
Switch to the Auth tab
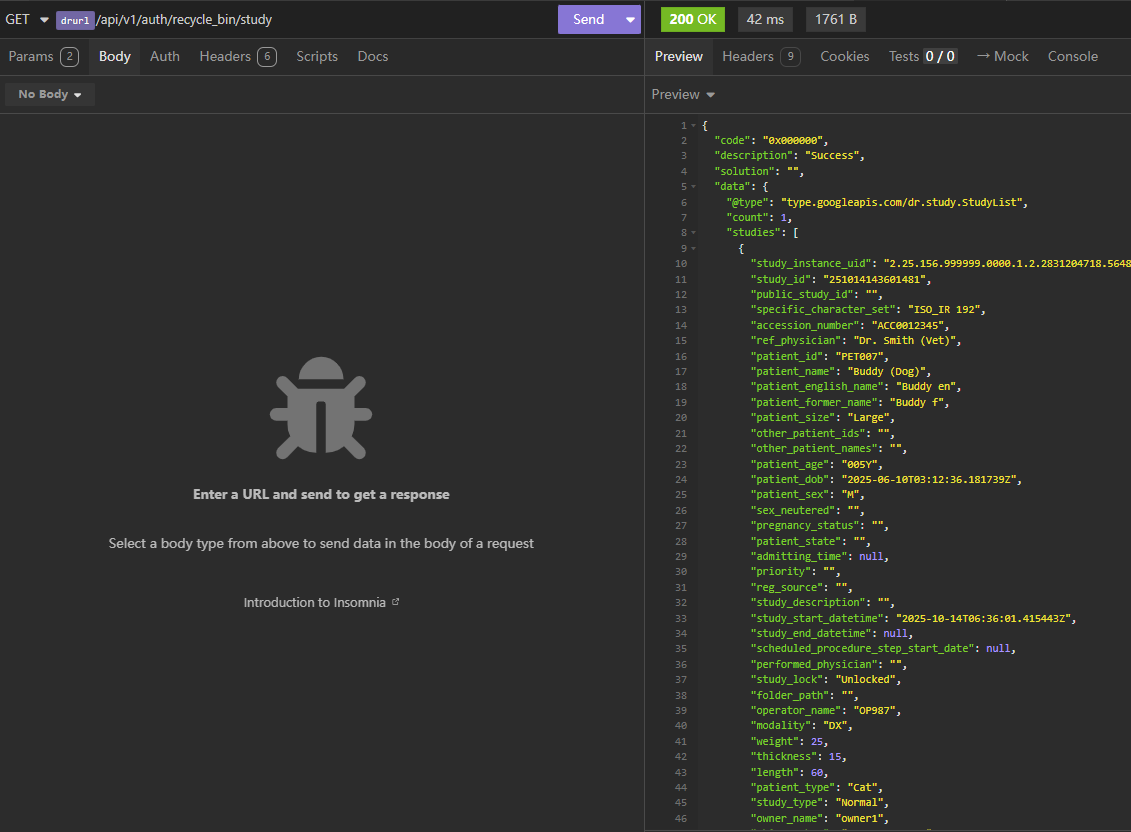click(165, 56)
